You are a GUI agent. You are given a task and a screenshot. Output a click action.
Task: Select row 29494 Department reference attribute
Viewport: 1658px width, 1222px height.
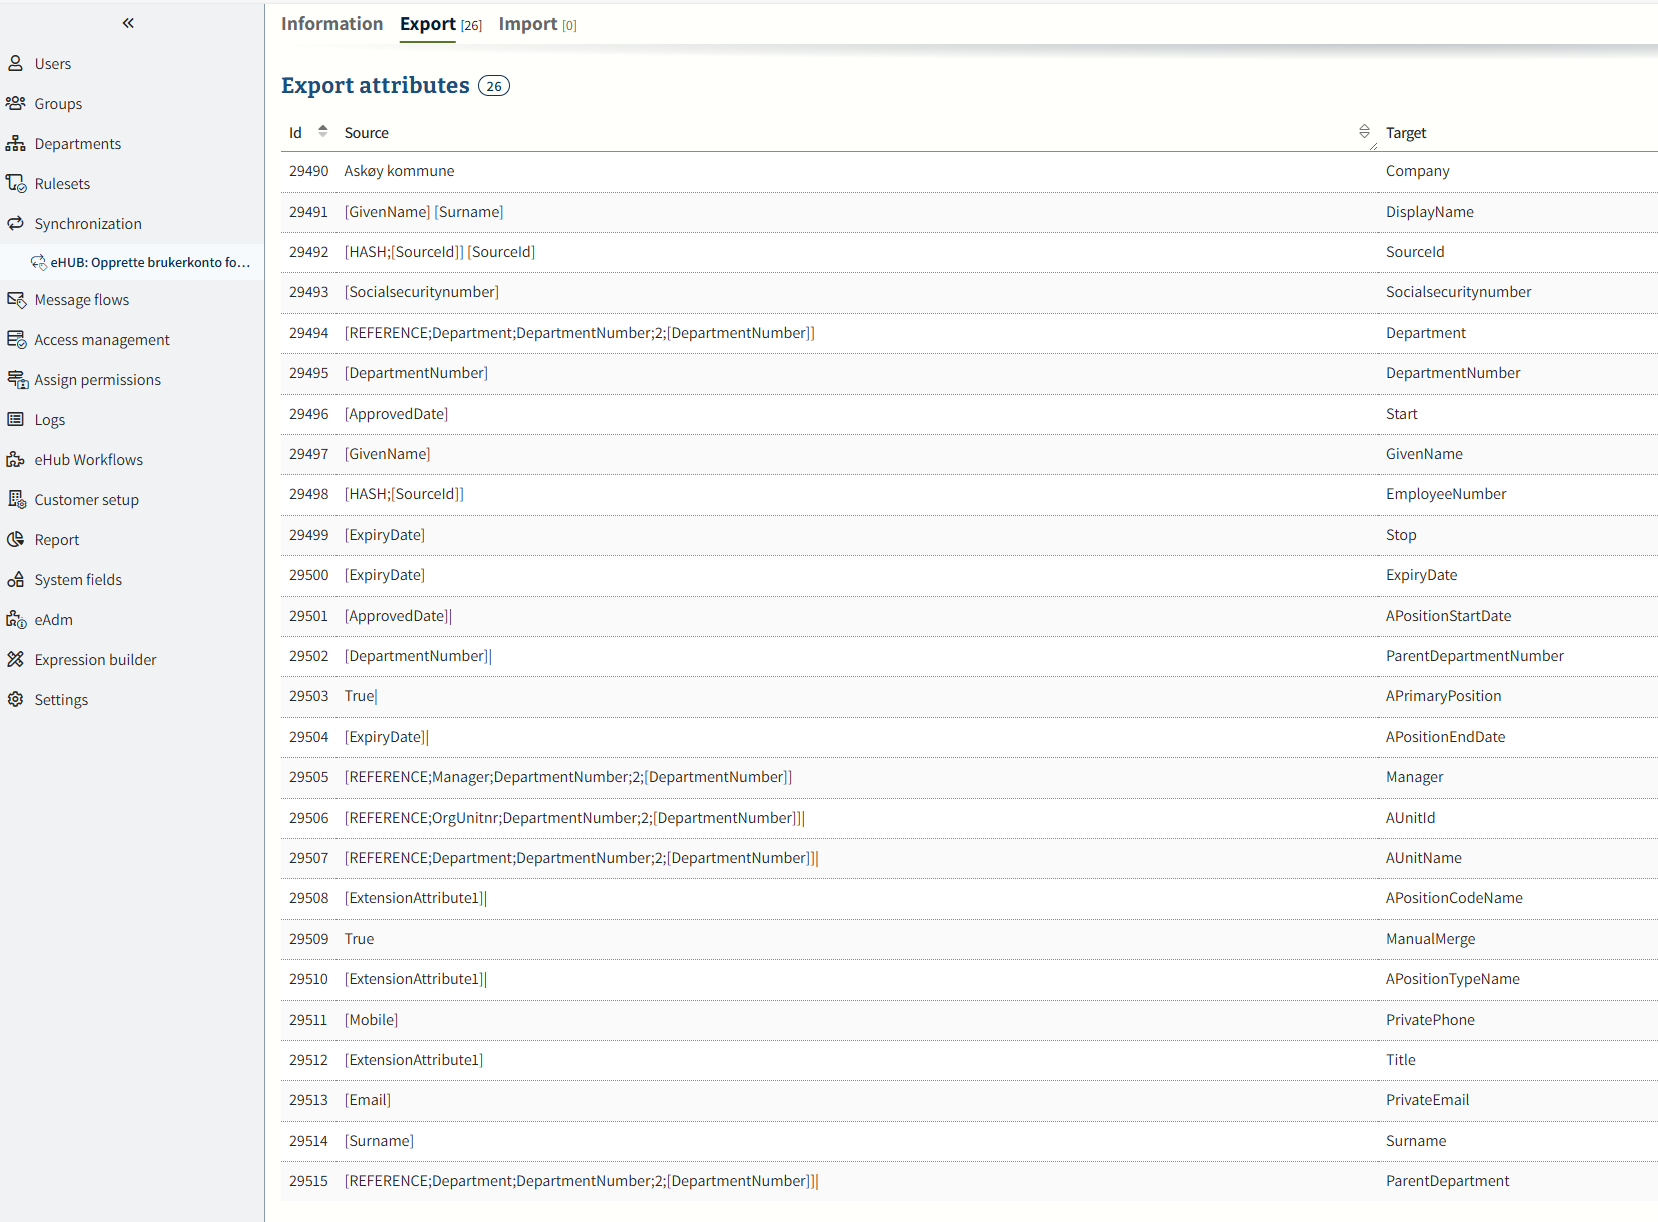[579, 333]
